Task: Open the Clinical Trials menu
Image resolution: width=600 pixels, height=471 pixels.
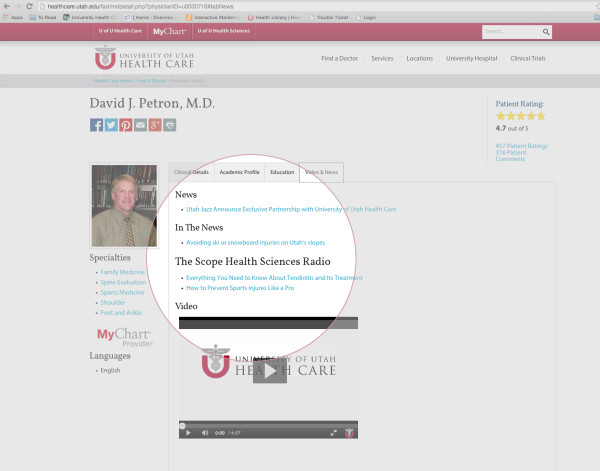Action: click(528, 58)
